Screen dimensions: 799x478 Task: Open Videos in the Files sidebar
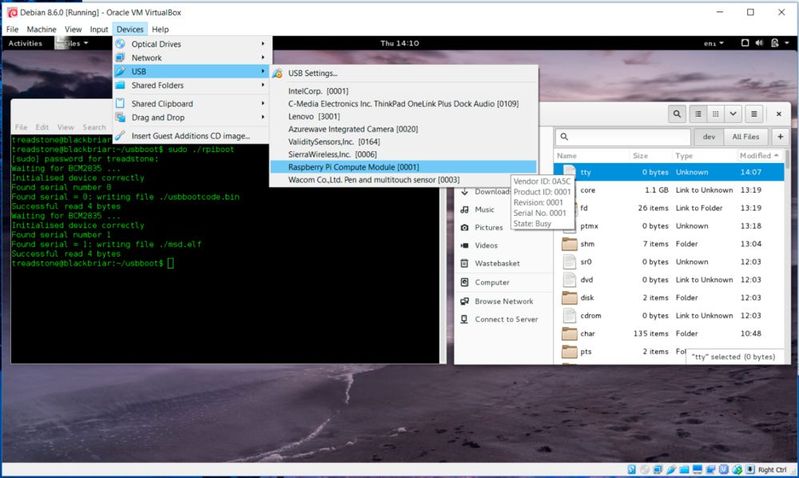[x=486, y=246]
